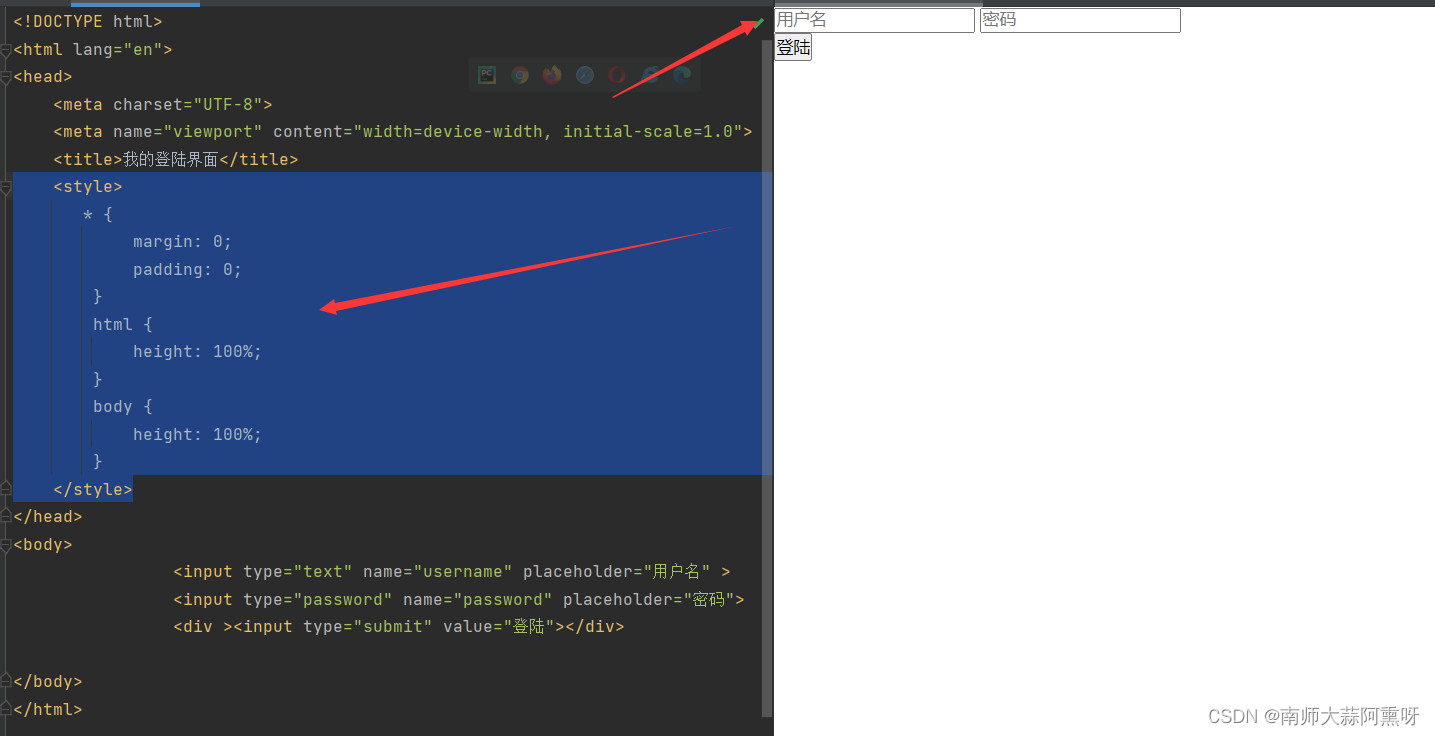Place cursor on <!DOCTYPE html> line
1435x736 pixels.
click(x=88, y=21)
